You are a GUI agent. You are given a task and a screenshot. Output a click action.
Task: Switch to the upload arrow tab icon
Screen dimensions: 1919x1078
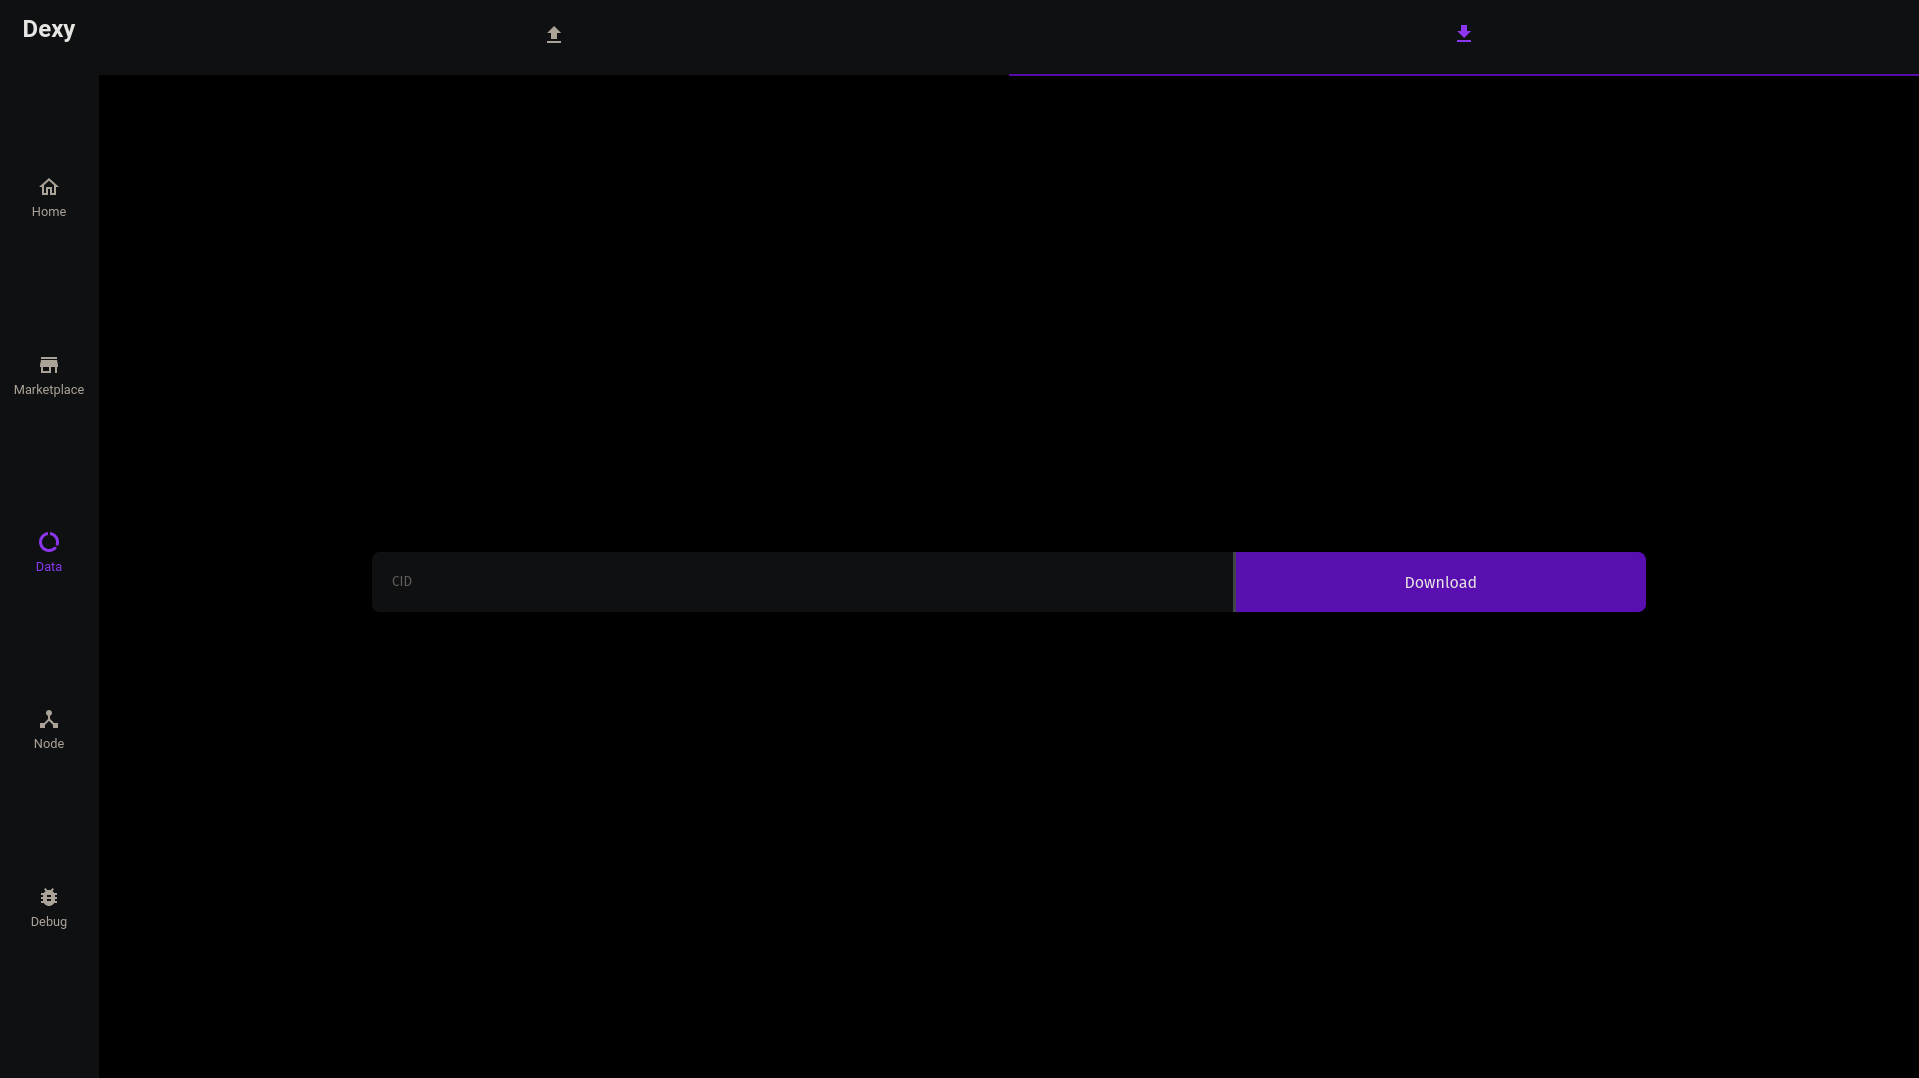554,35
